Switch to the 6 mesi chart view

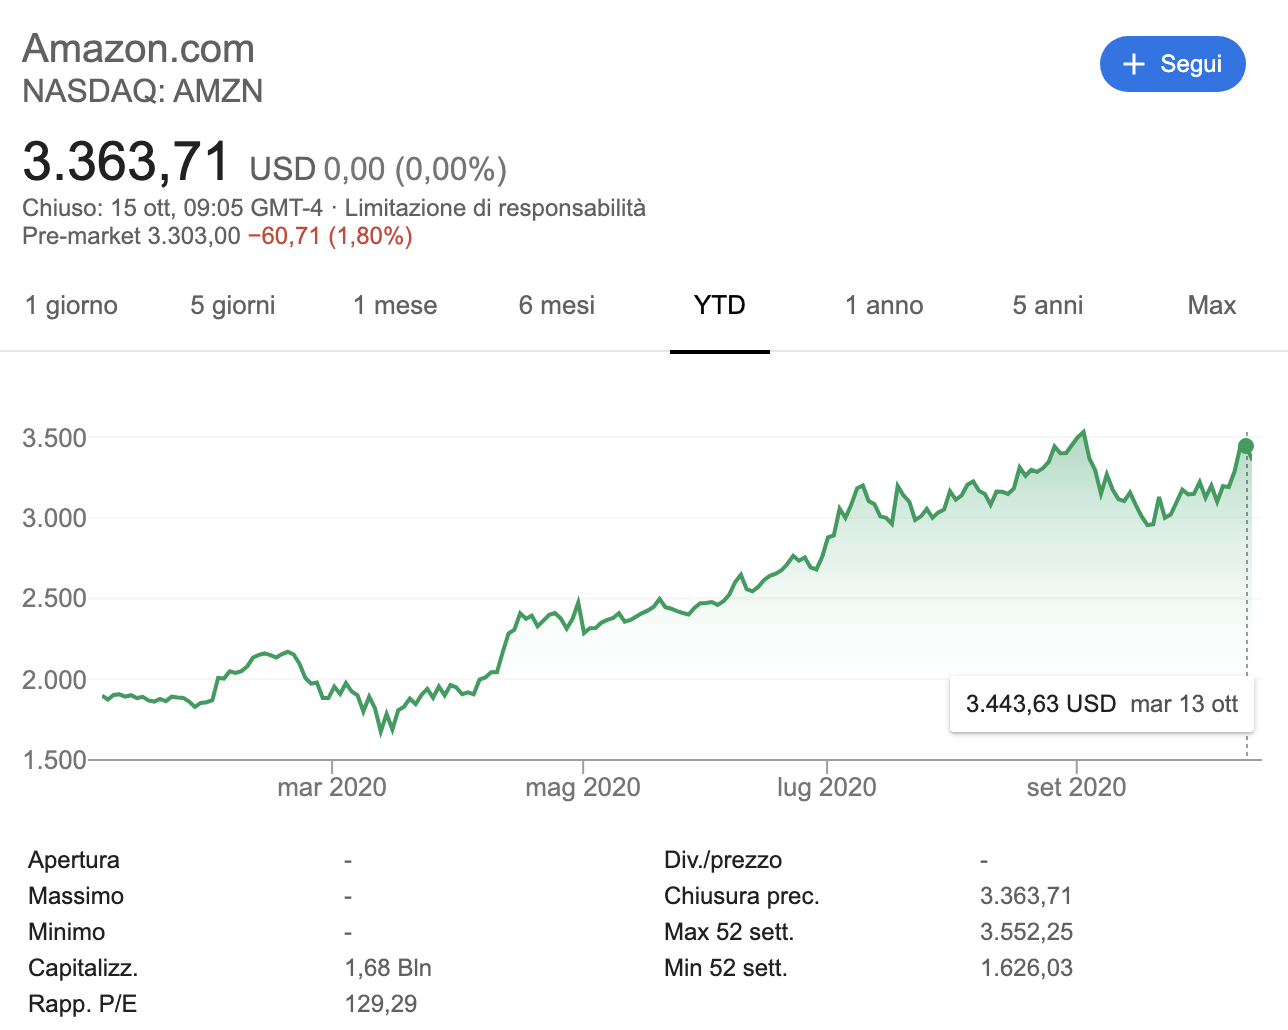[556, 305]
